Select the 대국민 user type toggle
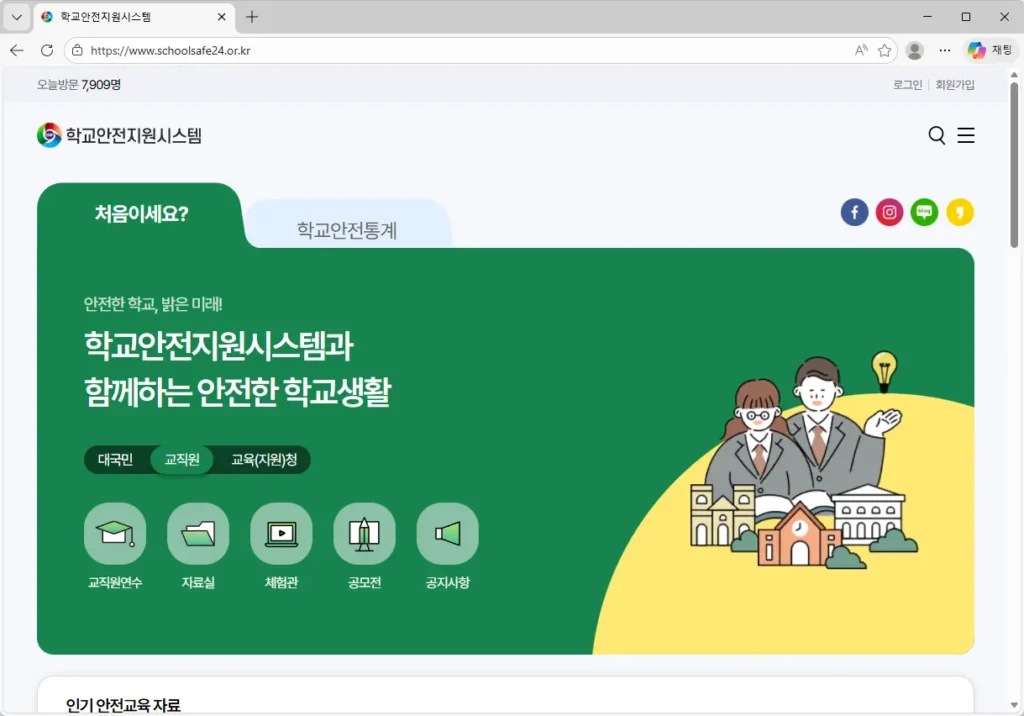1024x716 pixels. click(115, 460)
